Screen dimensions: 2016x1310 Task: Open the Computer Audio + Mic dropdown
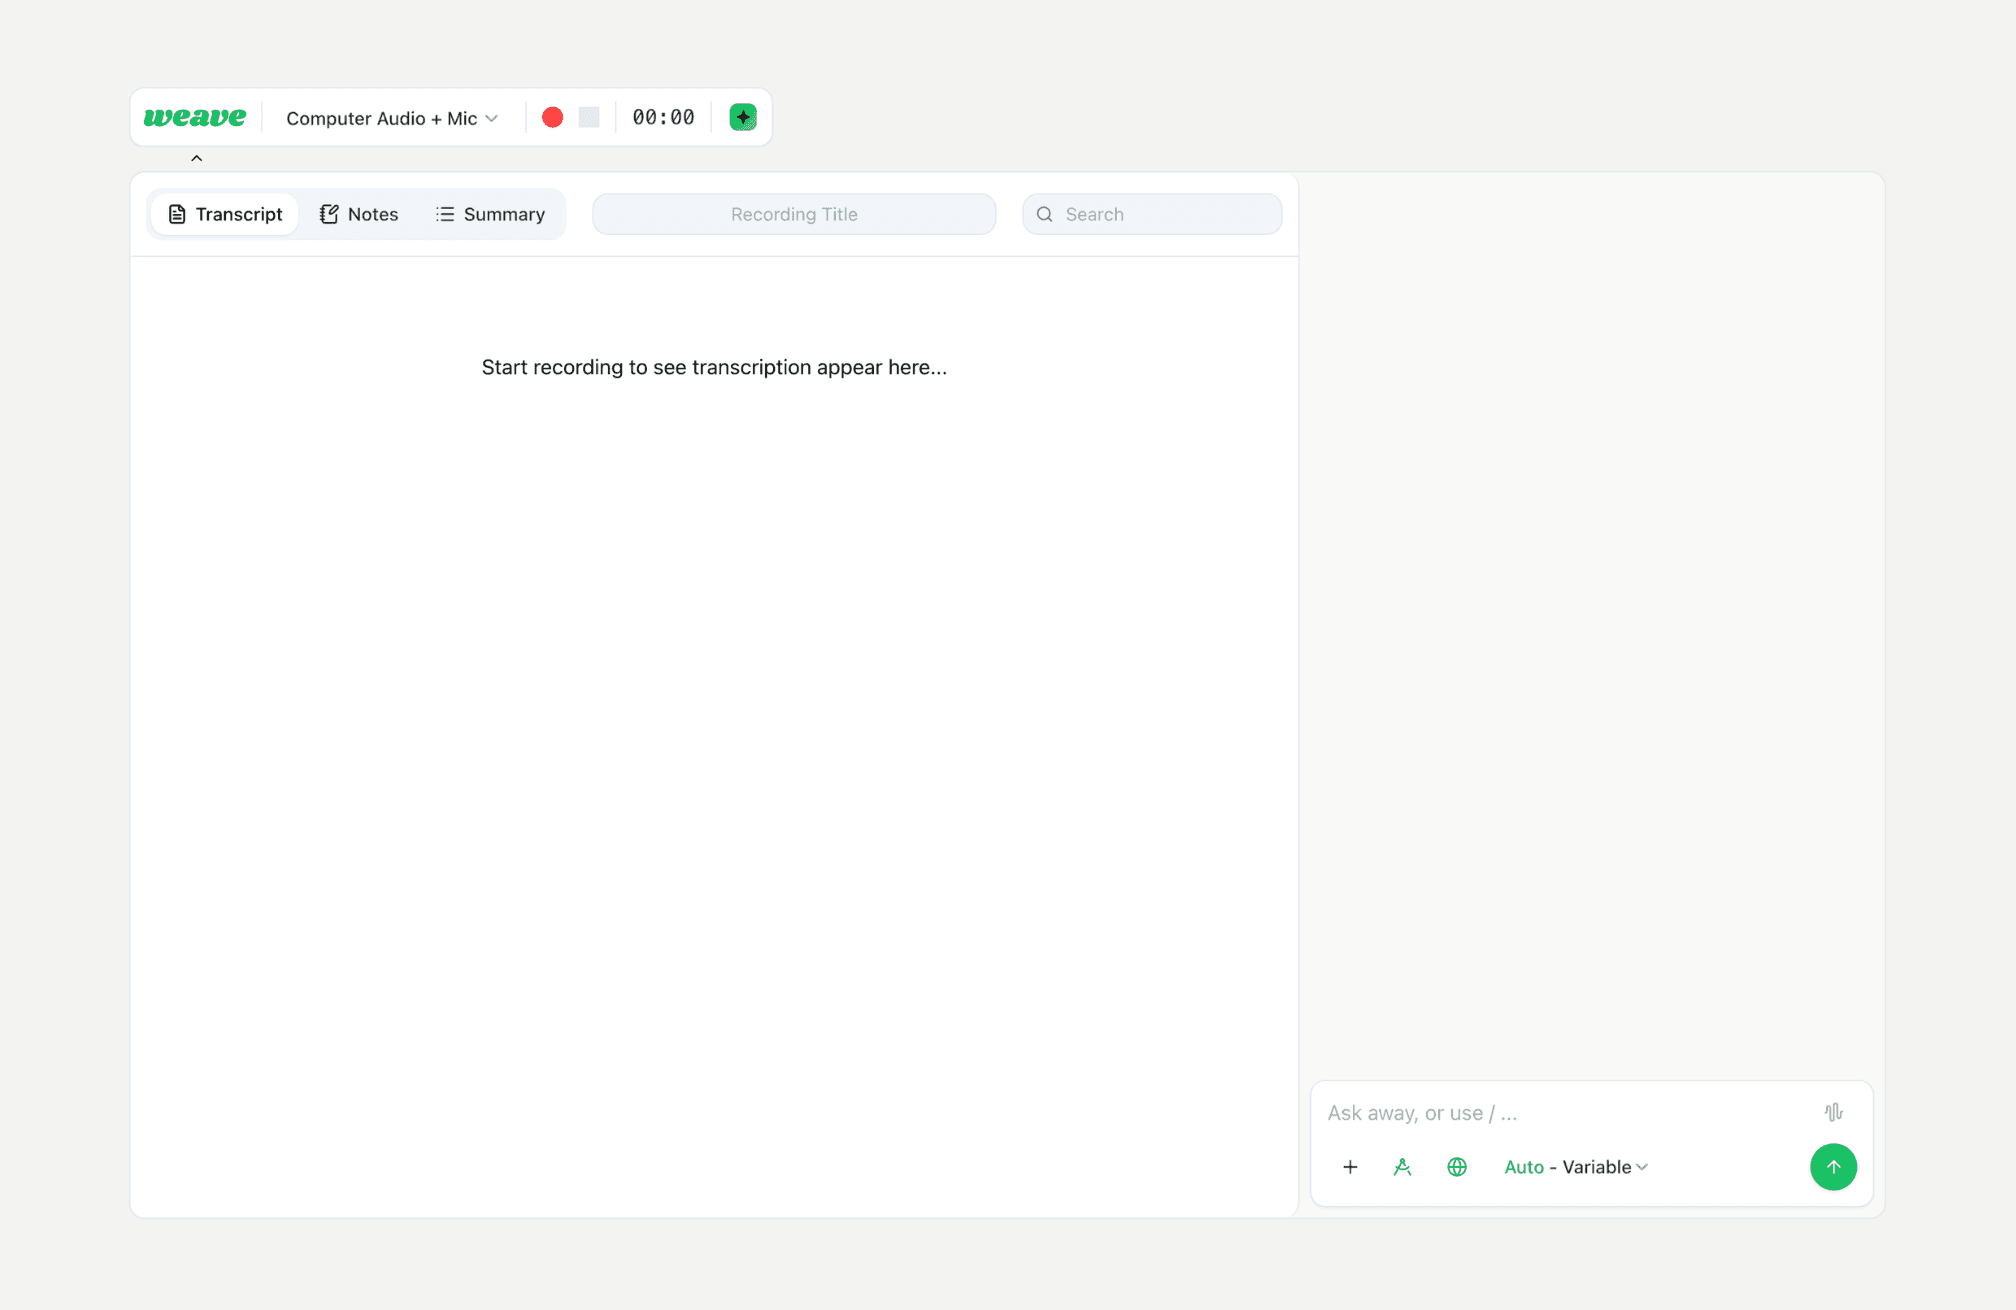click(392, 118)
